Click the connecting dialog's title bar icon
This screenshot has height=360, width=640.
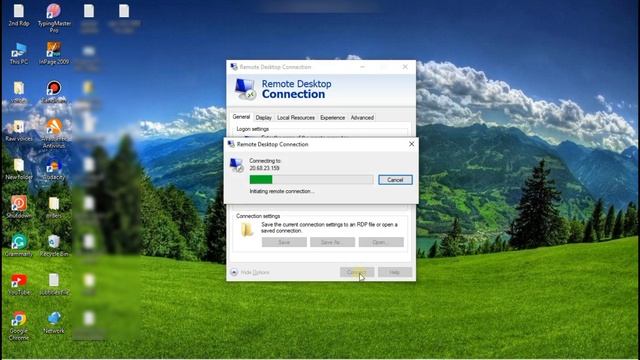231,144
